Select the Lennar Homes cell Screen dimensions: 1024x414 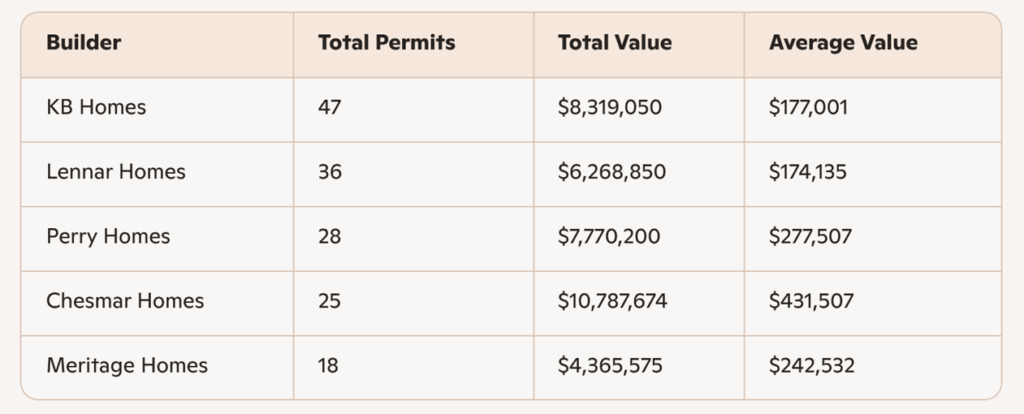116,172
